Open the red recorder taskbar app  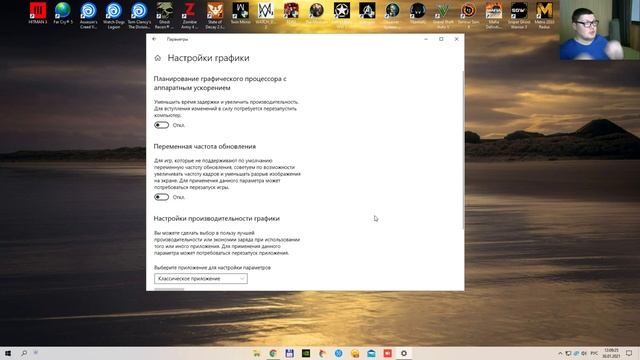coord(387,353)
